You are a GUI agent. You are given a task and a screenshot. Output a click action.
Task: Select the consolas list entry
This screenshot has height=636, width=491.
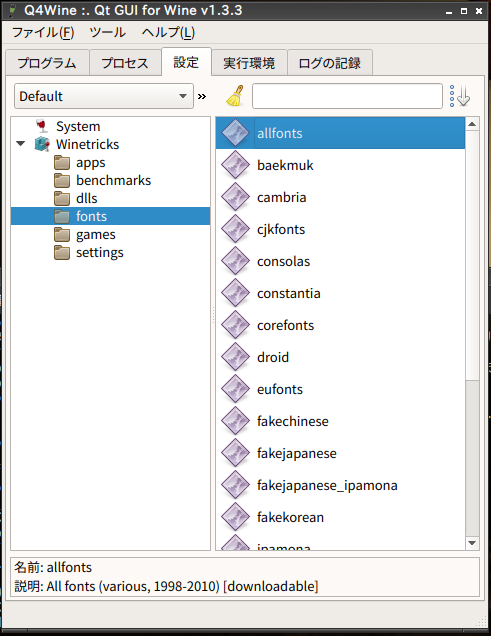[x=341, y=261]
